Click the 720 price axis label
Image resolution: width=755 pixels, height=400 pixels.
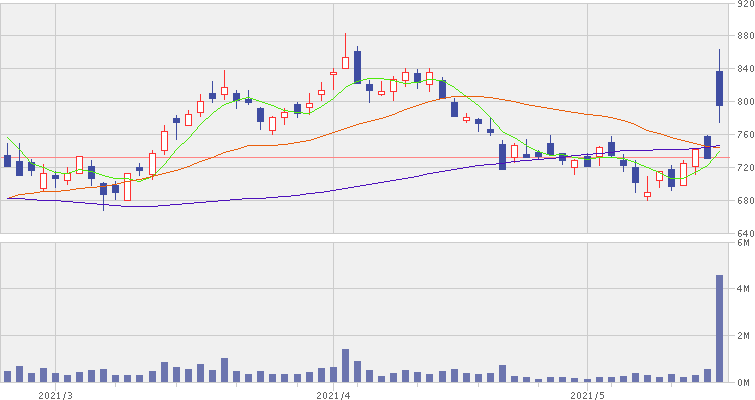click(x=743, y=169)
